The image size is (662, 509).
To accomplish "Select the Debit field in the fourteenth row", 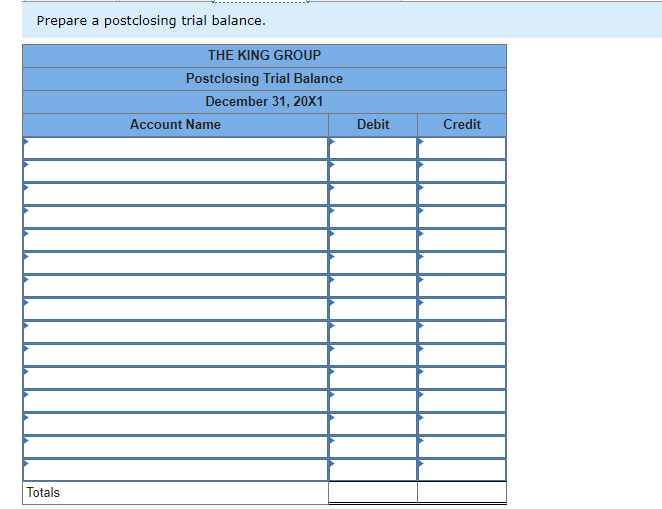I will tap(373, 447).
